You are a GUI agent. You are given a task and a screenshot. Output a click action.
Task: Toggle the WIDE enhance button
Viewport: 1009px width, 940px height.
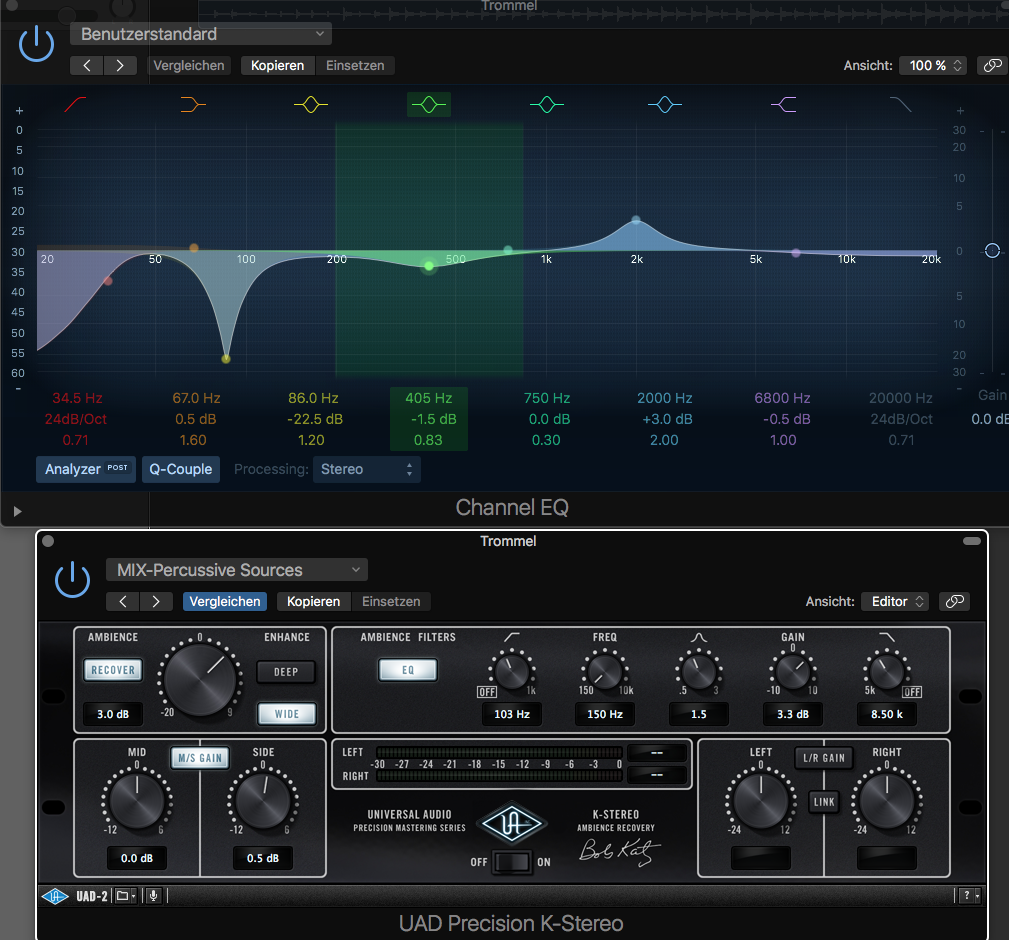286,714
